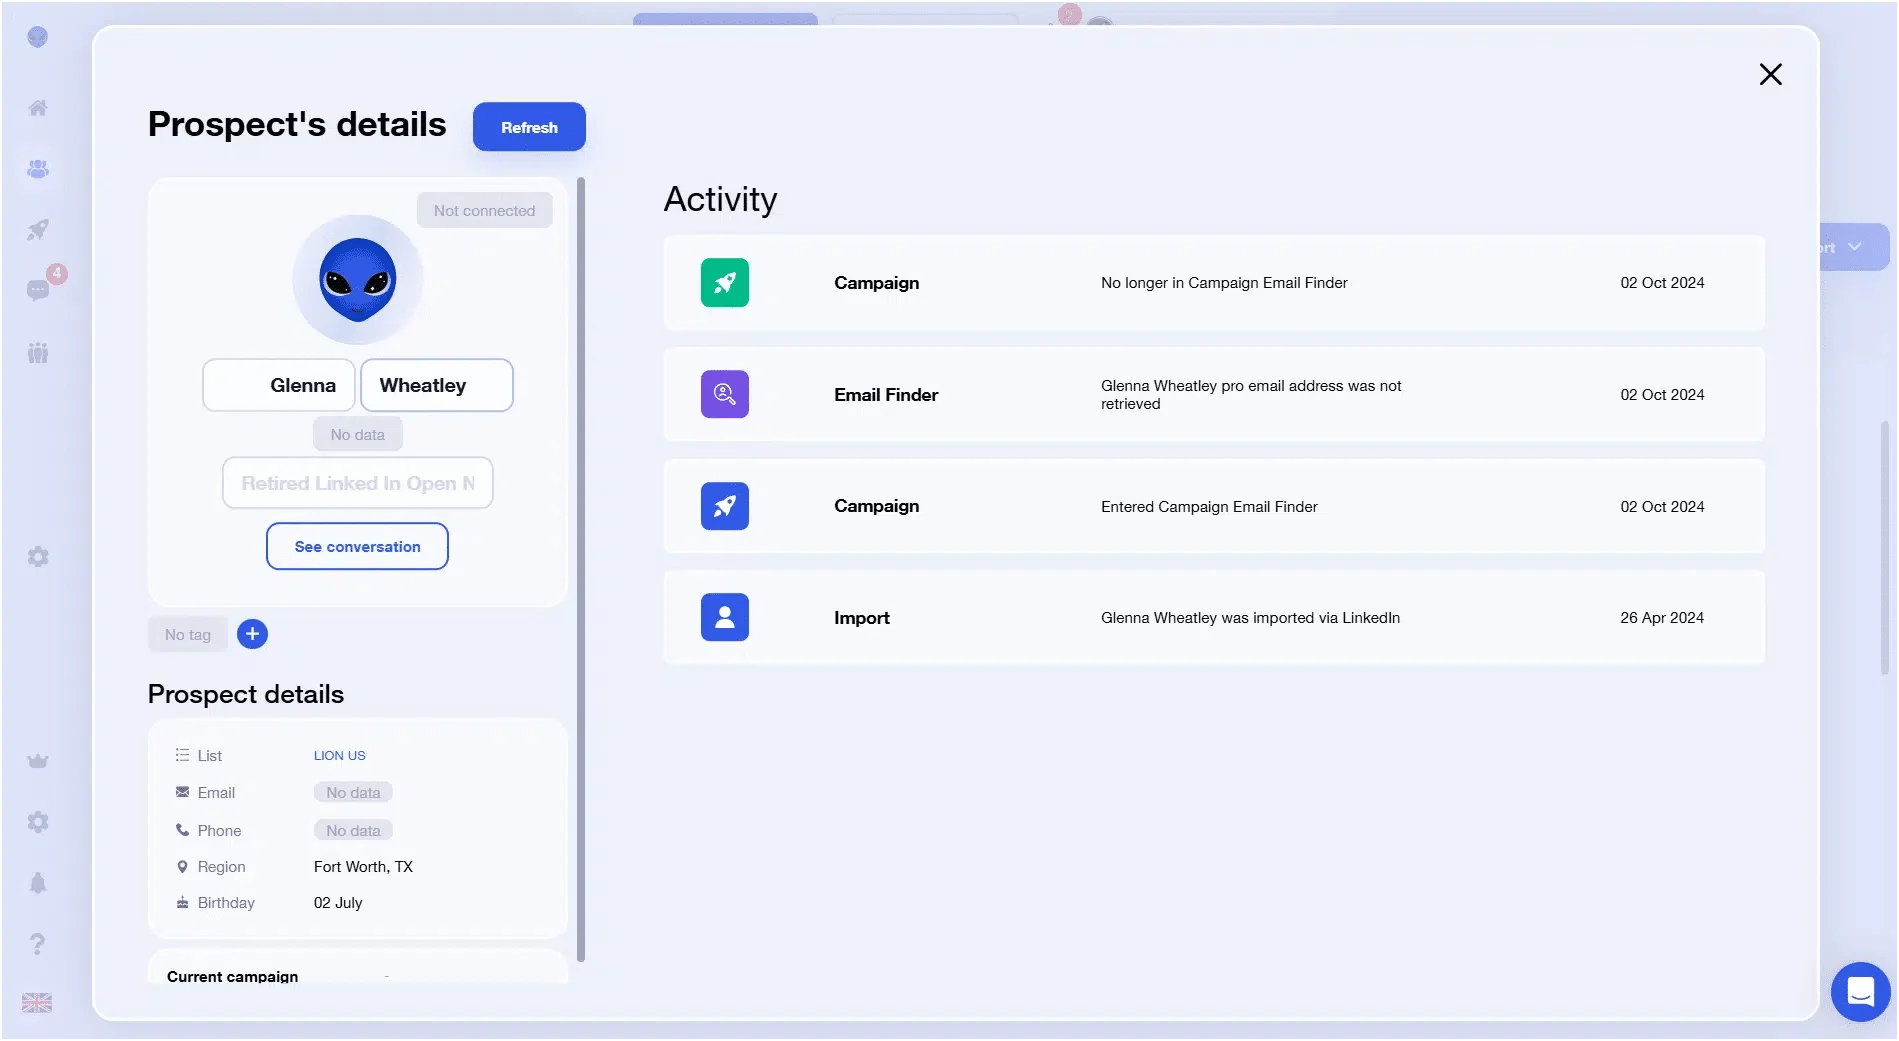Open the team group icon in sidebar

tap(38, 352)
